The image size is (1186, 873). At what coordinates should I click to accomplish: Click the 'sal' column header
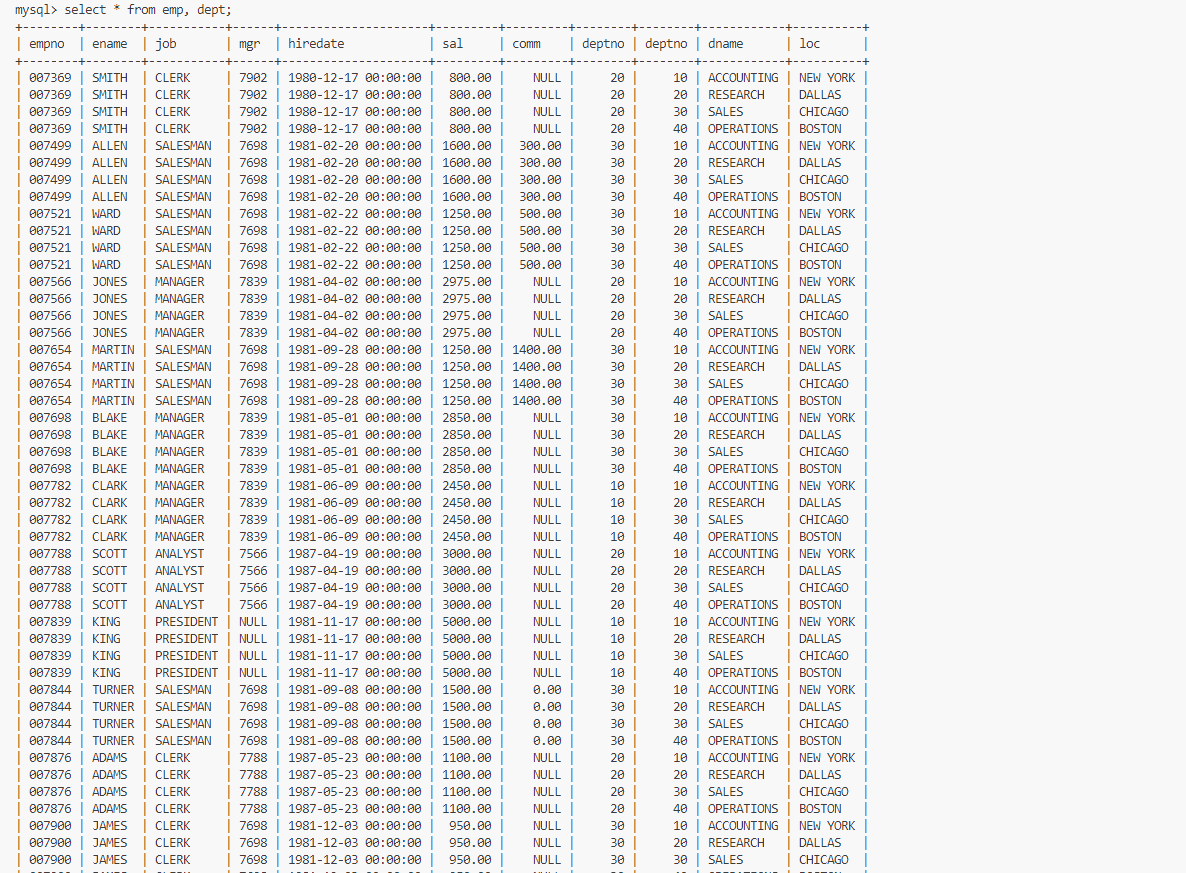pyautogui.click(x=452, y=44)
